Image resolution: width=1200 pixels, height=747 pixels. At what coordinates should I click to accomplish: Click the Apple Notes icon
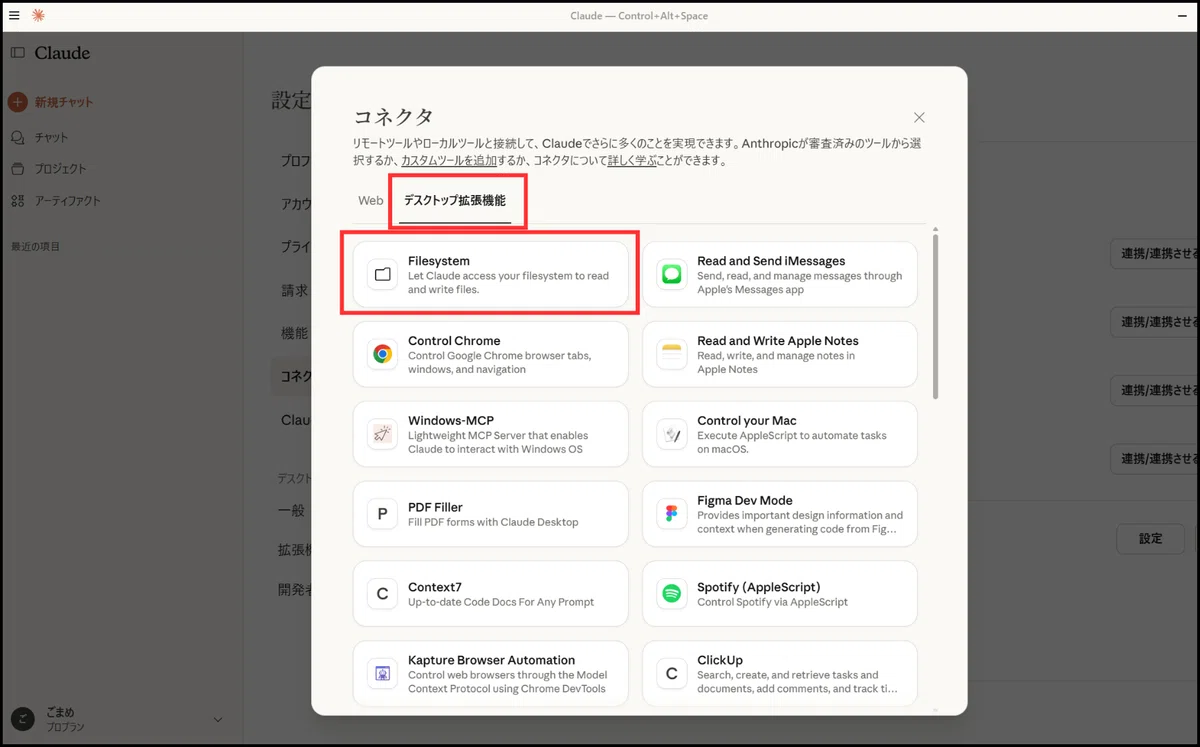coord(672,354)
